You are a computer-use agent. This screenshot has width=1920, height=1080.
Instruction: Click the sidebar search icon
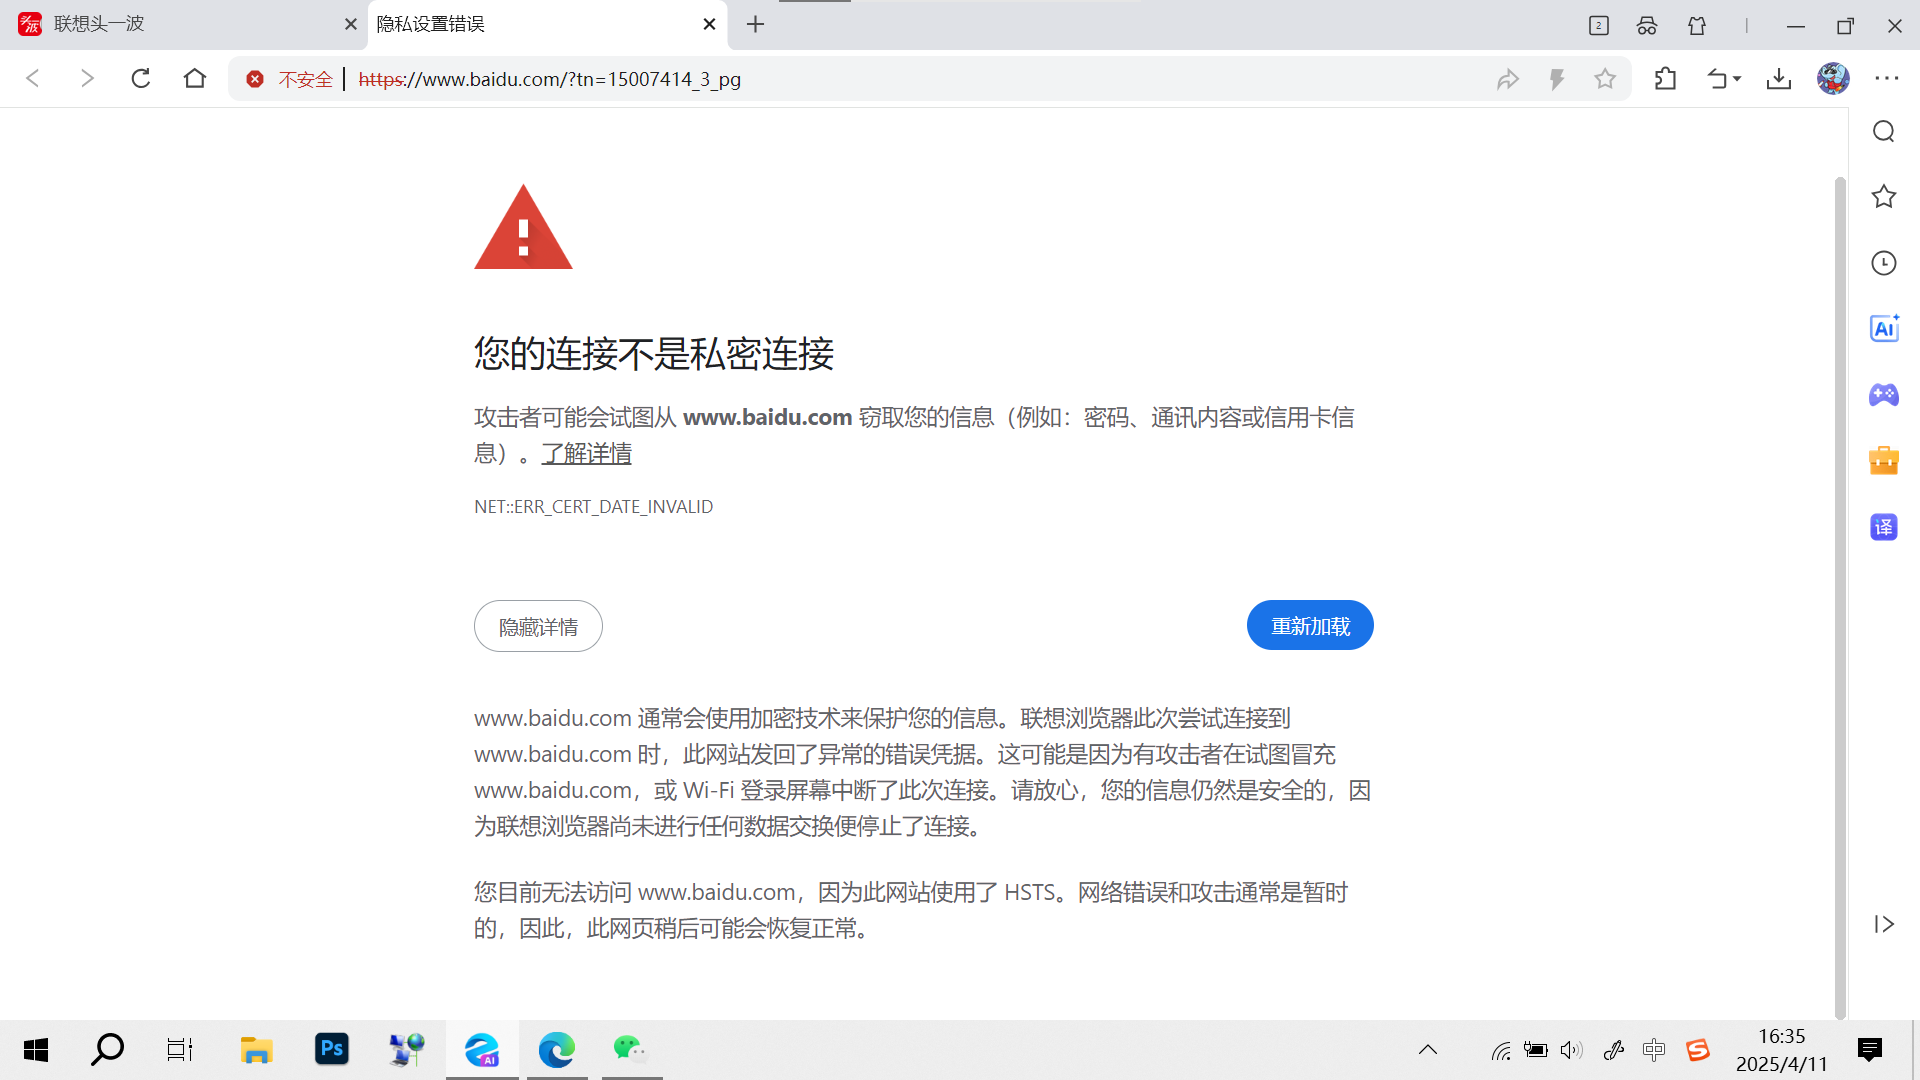point(1884,132)
